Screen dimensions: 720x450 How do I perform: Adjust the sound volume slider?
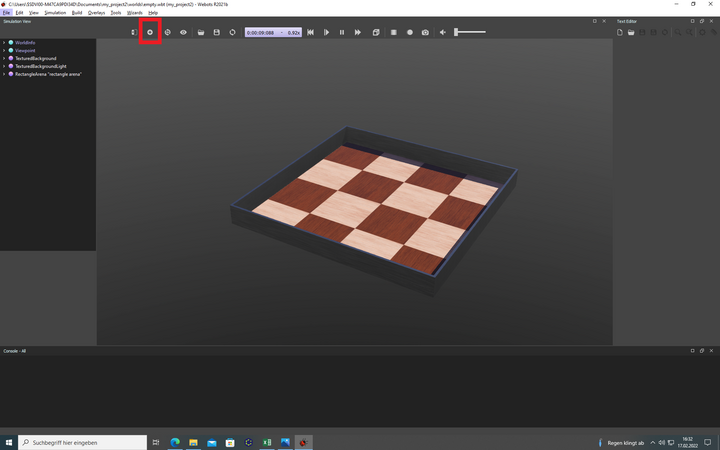click(x=470, y=32)
